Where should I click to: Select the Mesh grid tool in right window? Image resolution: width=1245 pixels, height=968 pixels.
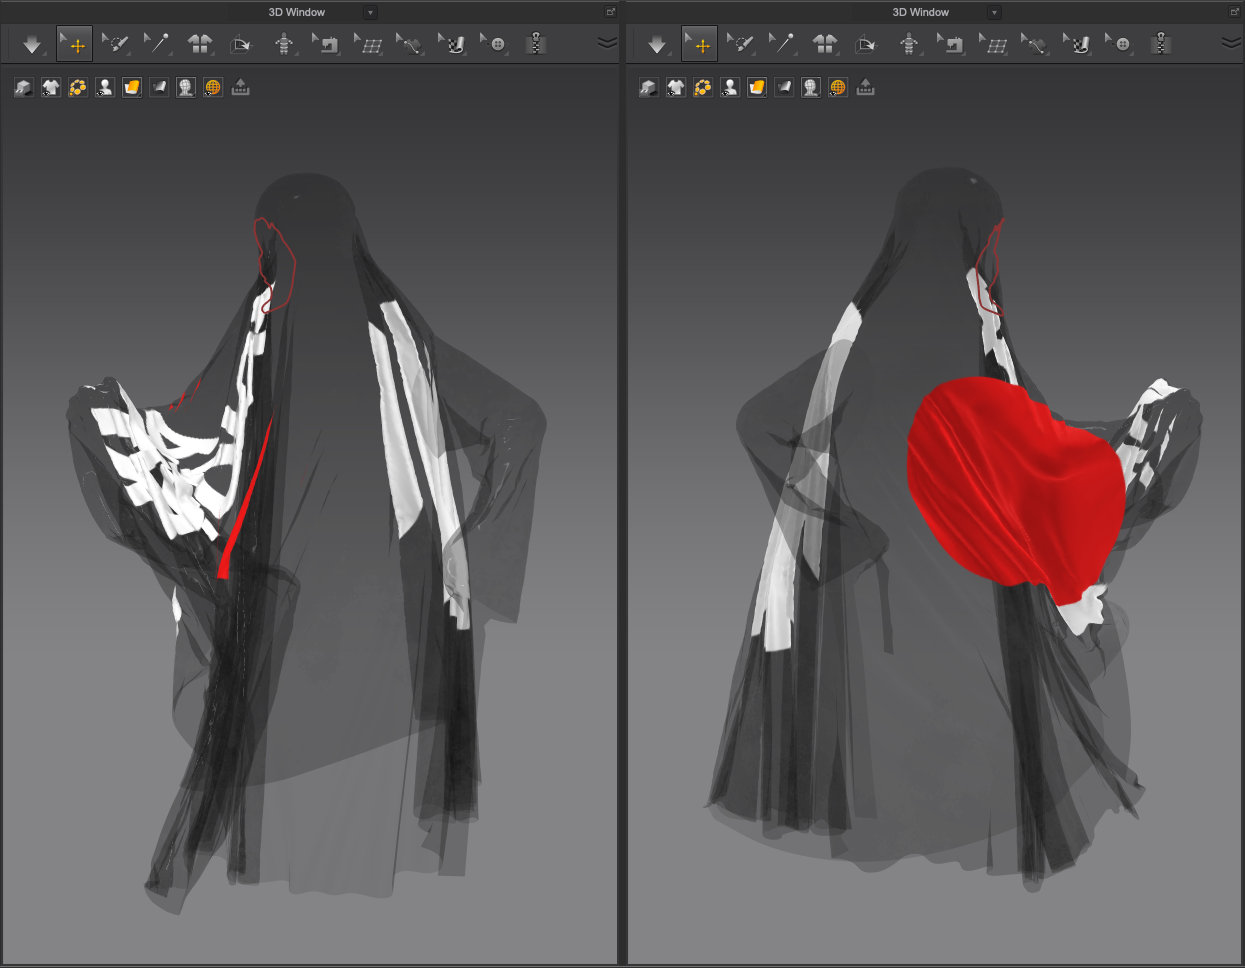coord(994,44)
